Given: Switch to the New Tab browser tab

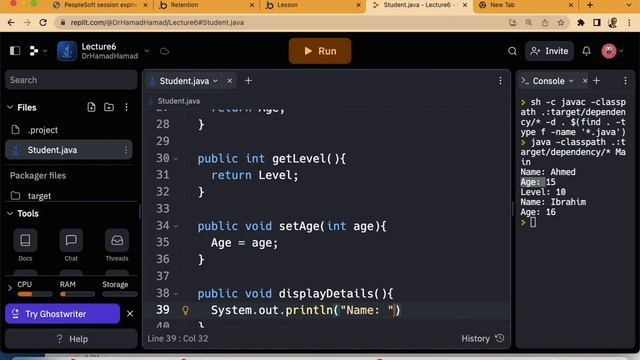Looking at the screenshot, I should [526, 5].
